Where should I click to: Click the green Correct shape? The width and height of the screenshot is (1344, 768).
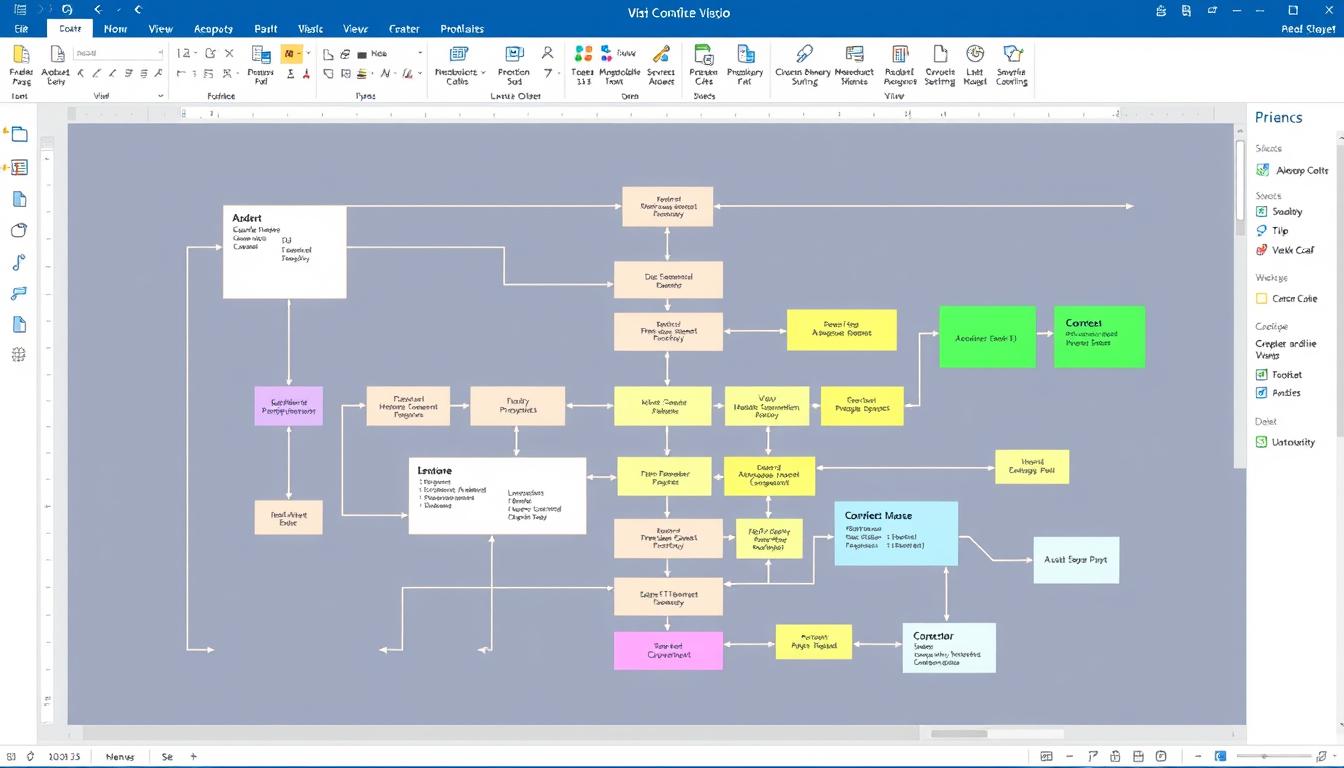pos(1099,337)
